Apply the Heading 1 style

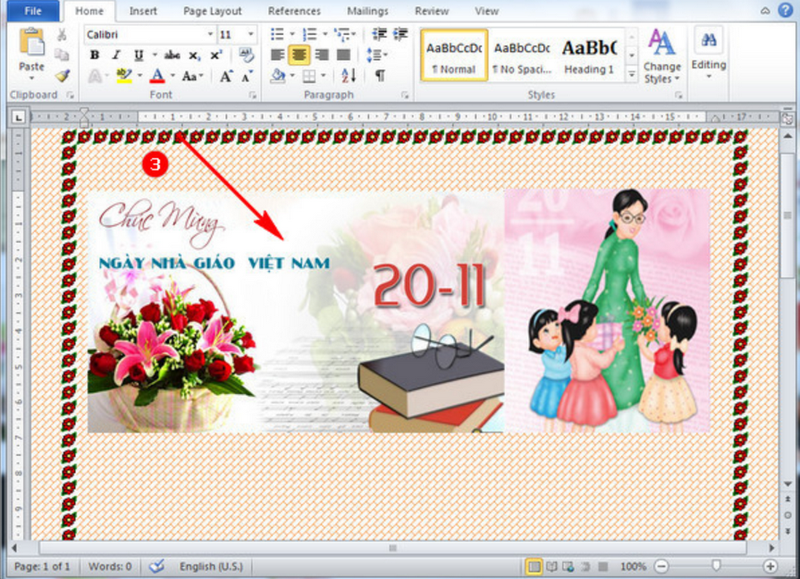pos(587,50)
